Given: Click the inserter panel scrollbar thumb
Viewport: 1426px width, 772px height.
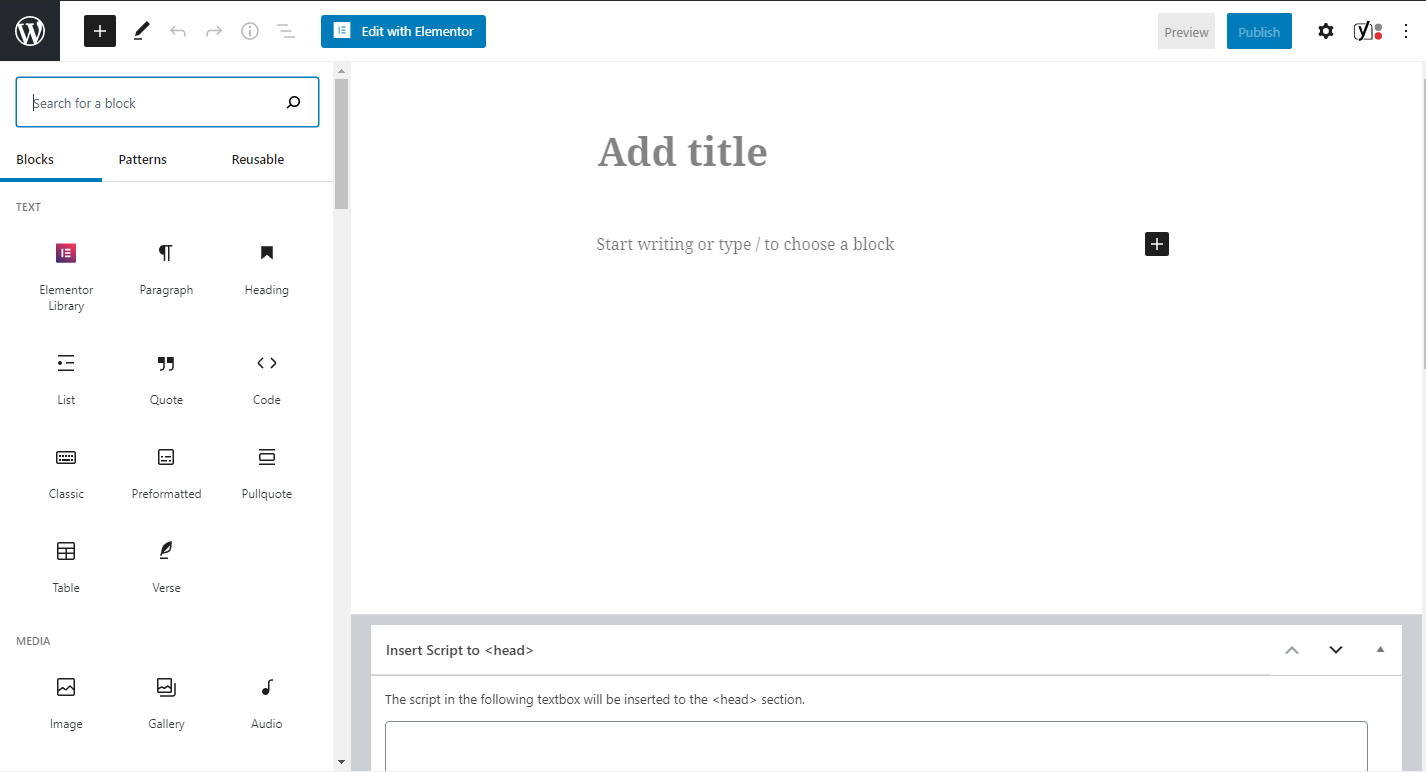Looking at the screenshot, I should click(x=341, y=143).
